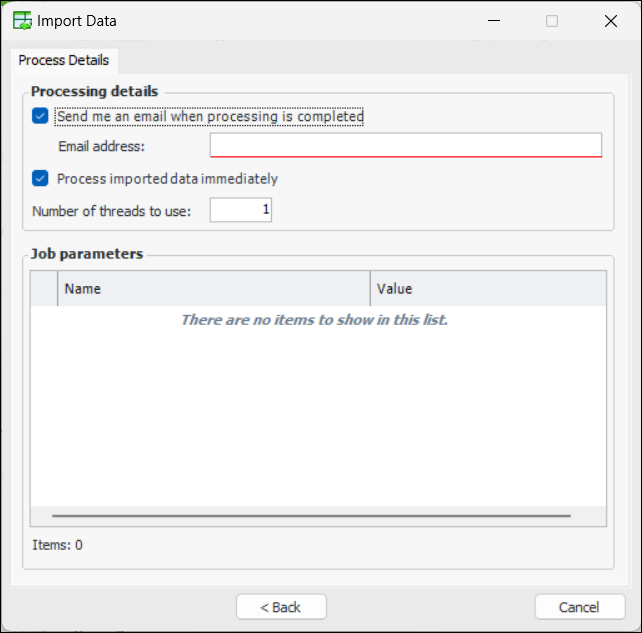Viewport: 642px width, 633px height.
Task: Click the 'Send me an email' label text
Action: pos(210,116)
